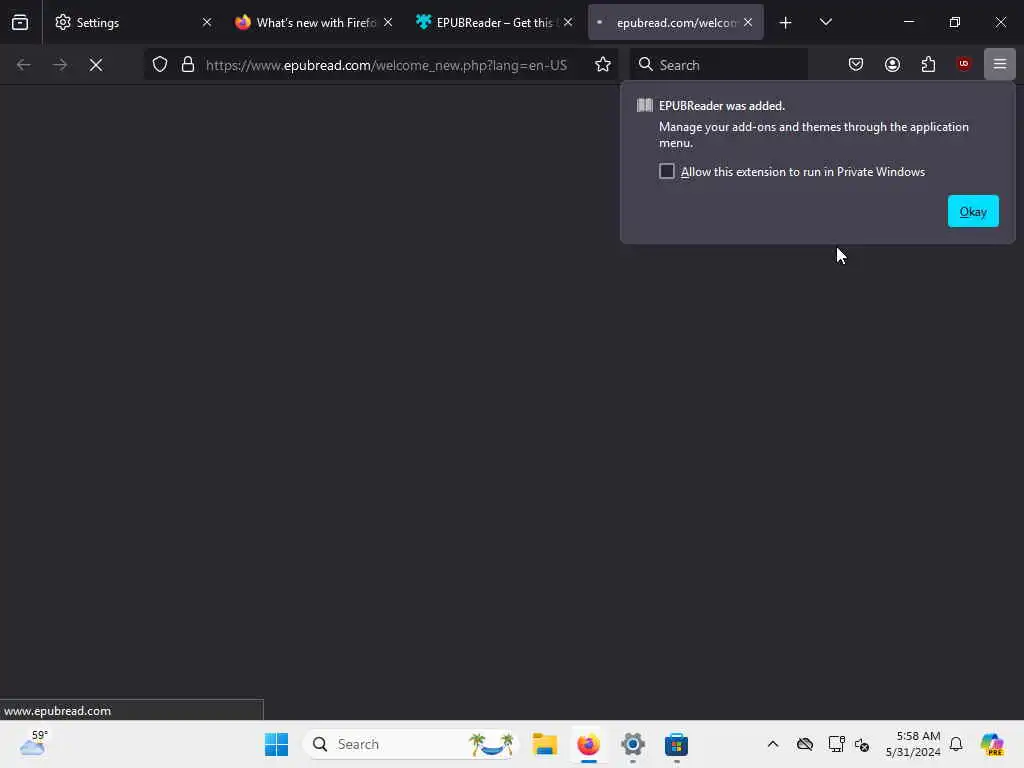Open the Extensions puzzle icon
The height and width of the screenshot is (768, 1024).
pos(928,64)
